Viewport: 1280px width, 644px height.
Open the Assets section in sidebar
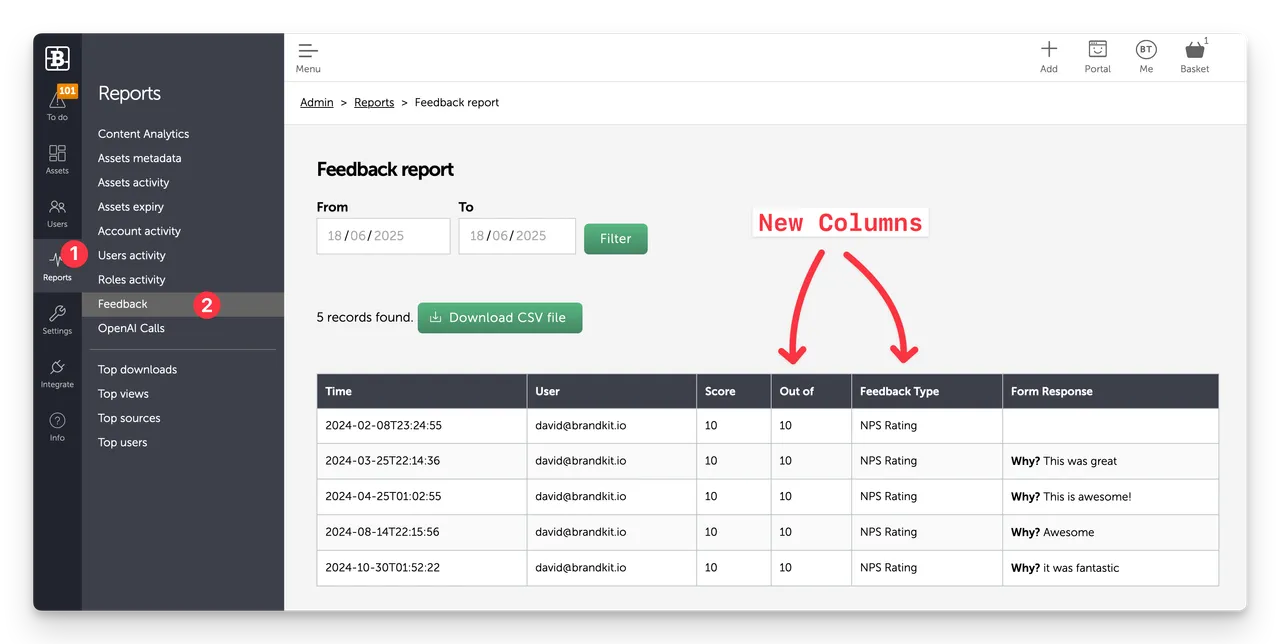click(57, 157)
